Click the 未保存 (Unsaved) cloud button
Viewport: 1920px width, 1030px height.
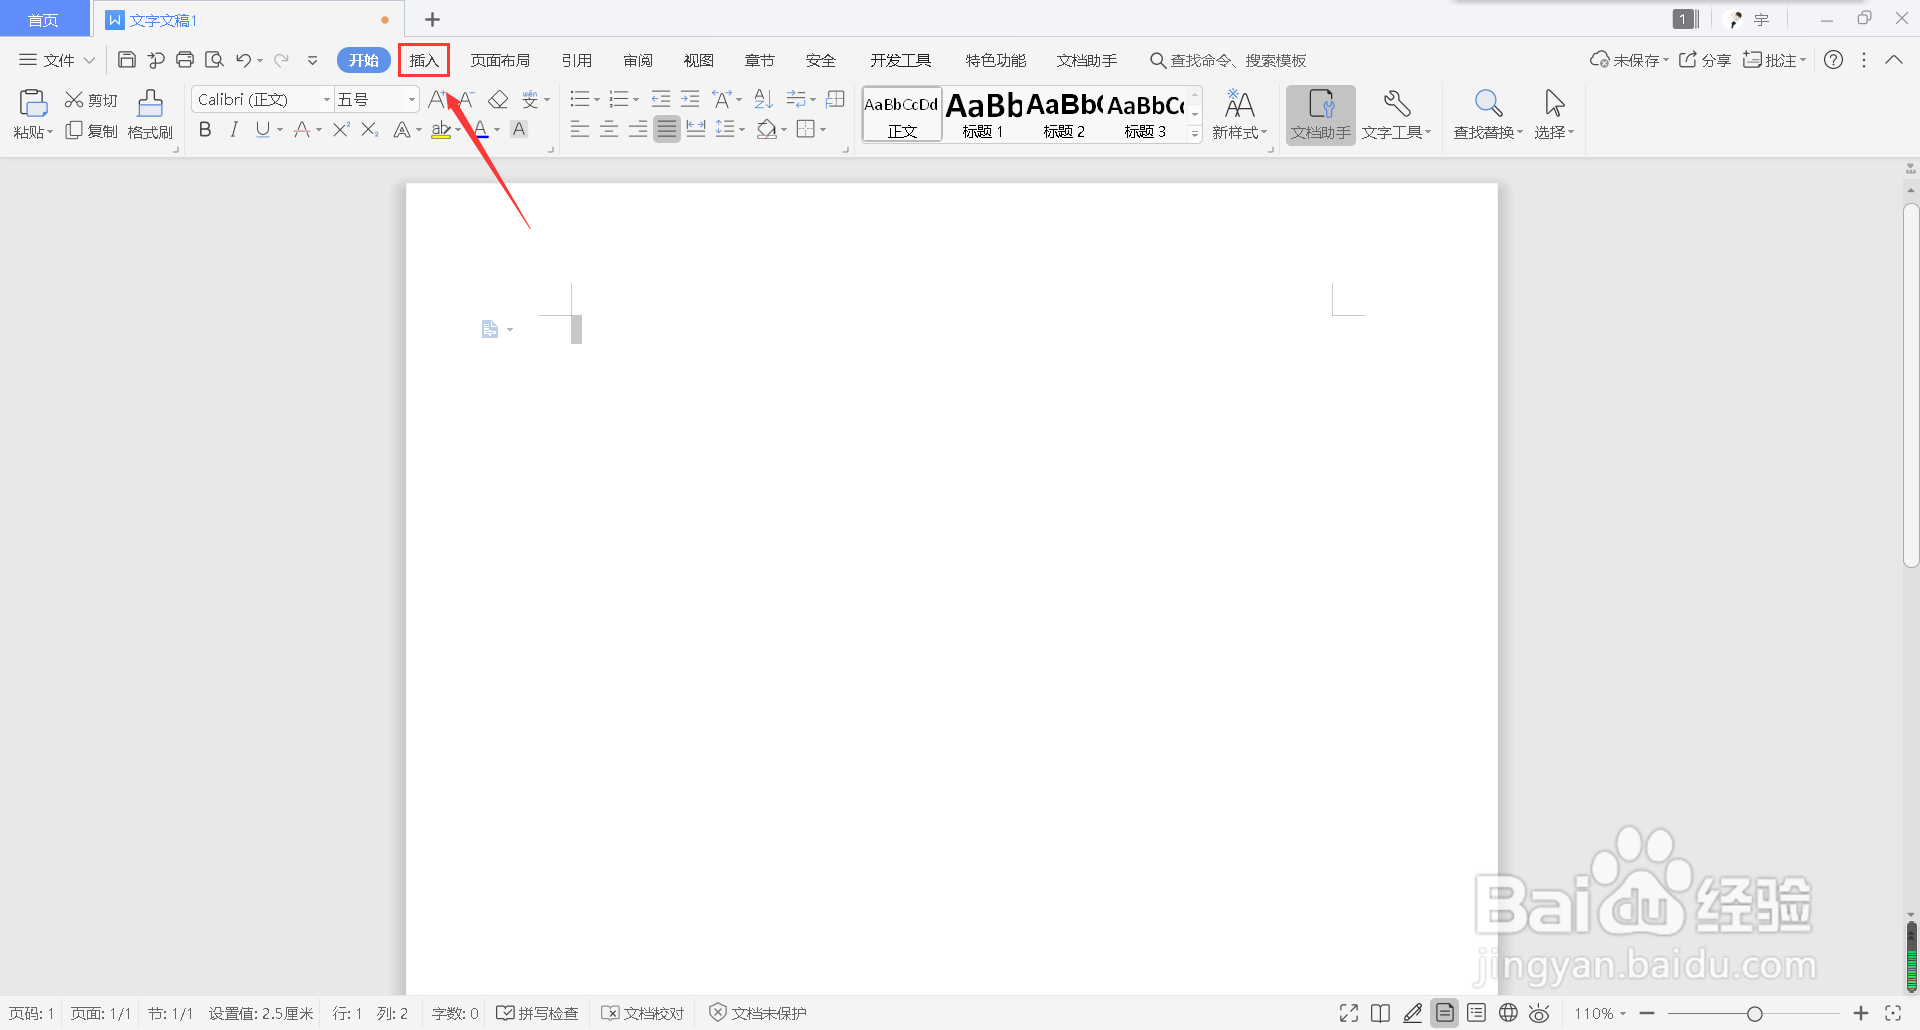pos(1629,60)
